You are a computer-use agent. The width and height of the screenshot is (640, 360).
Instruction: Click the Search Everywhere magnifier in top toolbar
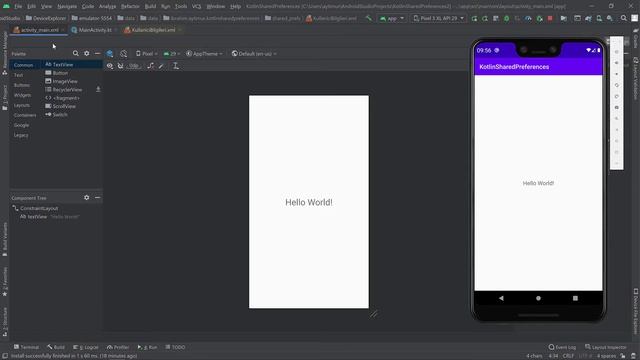pyautogui.click(x=624, y=18)
